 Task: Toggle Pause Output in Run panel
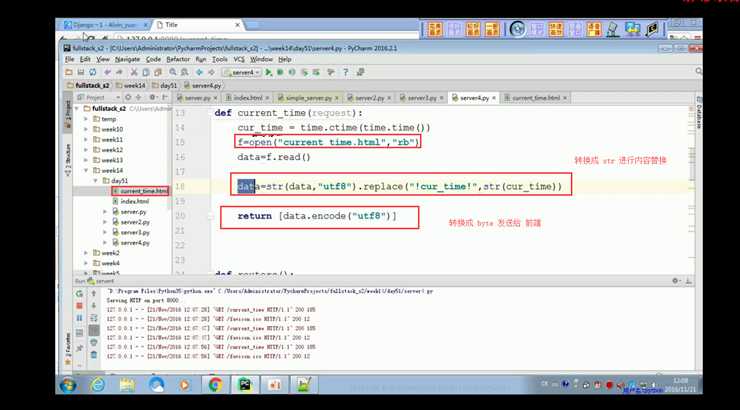79,318
